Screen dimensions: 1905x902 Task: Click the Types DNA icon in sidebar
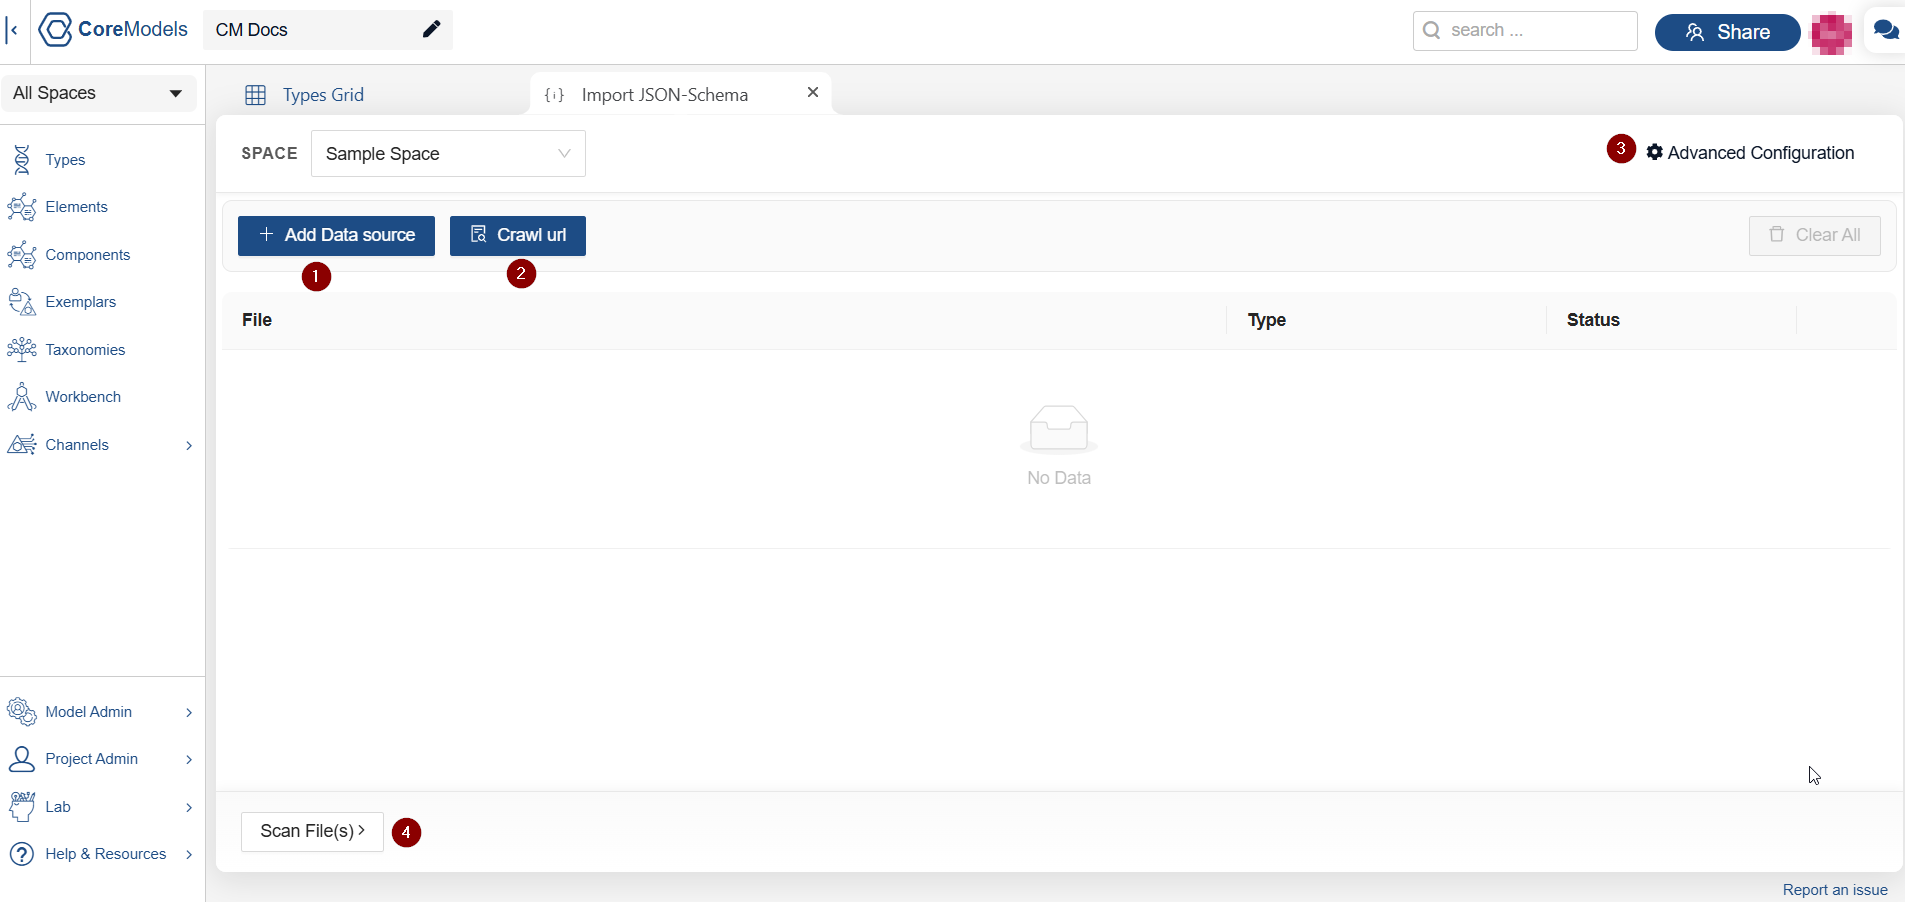click(x=21, y=160)
